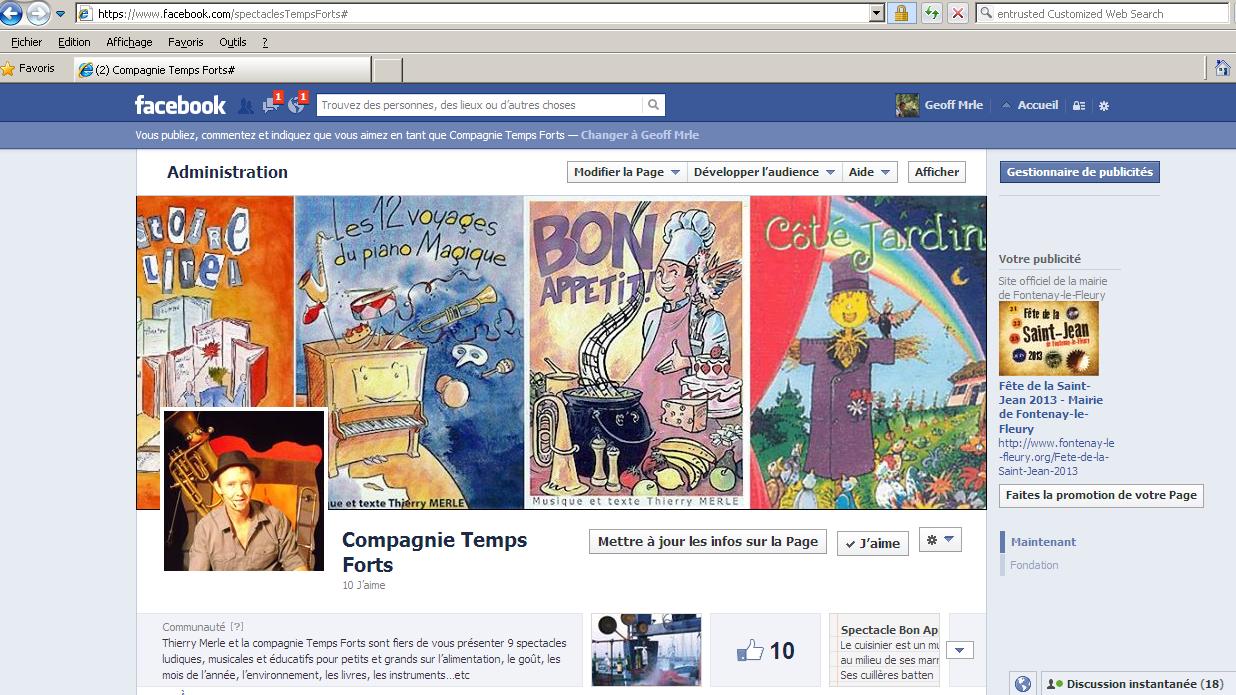
Task: Click the red Stop loading icon
Action: tap(958, 14)
